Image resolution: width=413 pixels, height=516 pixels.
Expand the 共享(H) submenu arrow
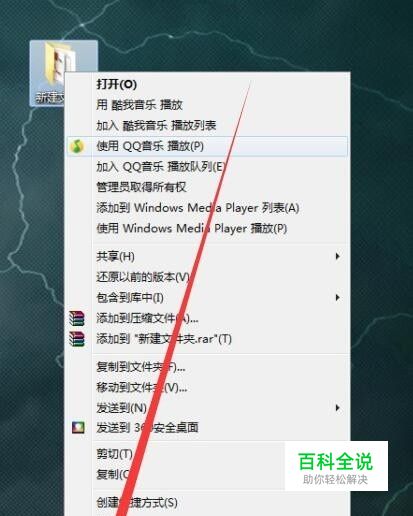pos(338,256)
